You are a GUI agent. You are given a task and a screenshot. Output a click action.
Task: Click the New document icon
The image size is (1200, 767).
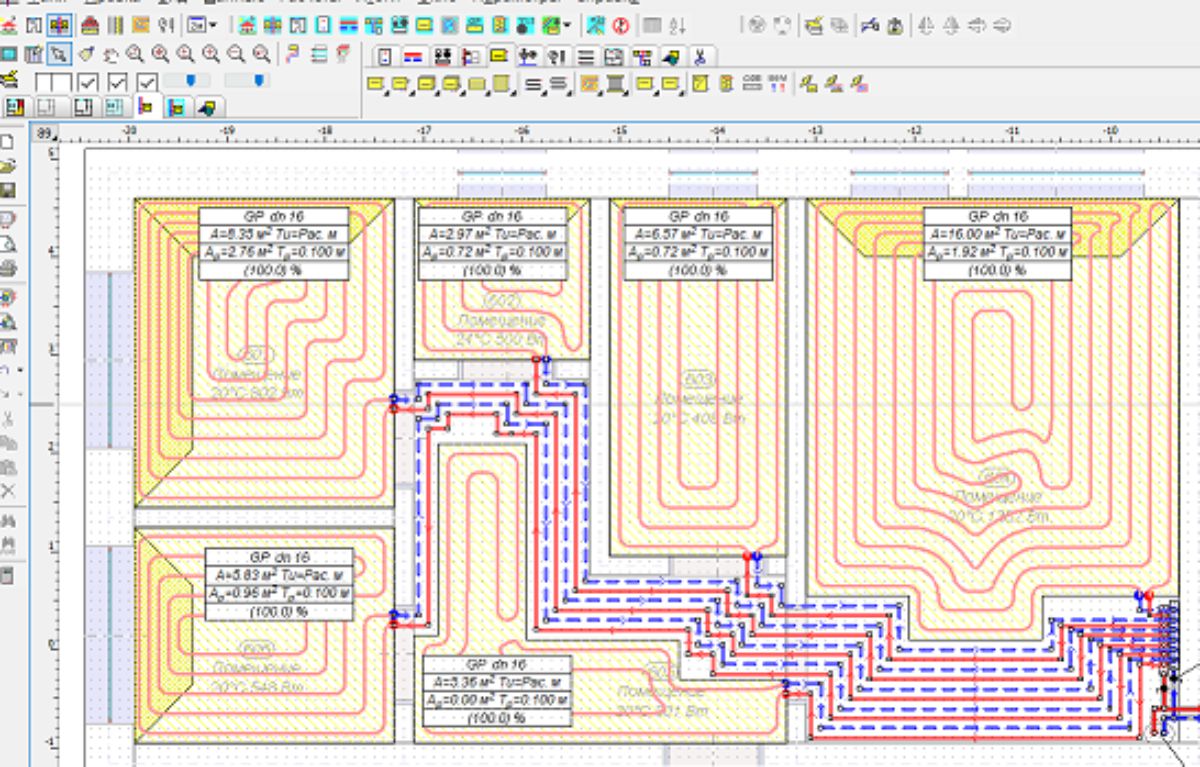tap(8, 140)
